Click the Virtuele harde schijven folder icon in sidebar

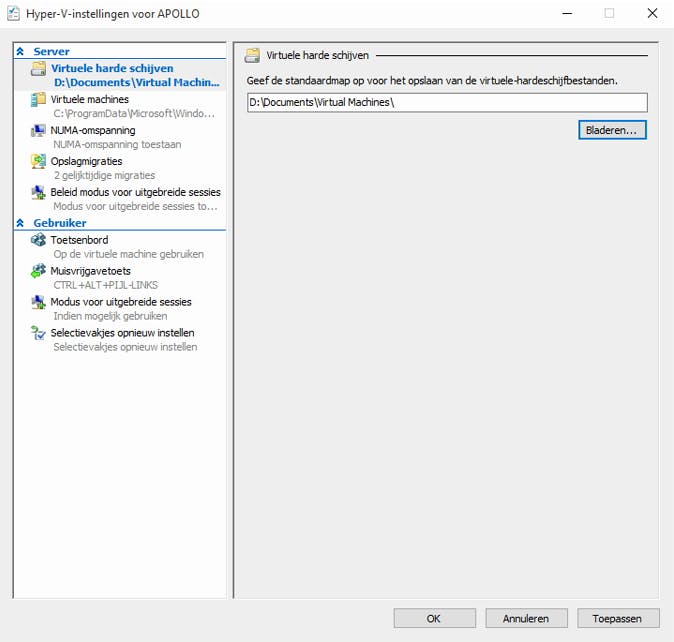pyautogui.click(x=38, y=68)
